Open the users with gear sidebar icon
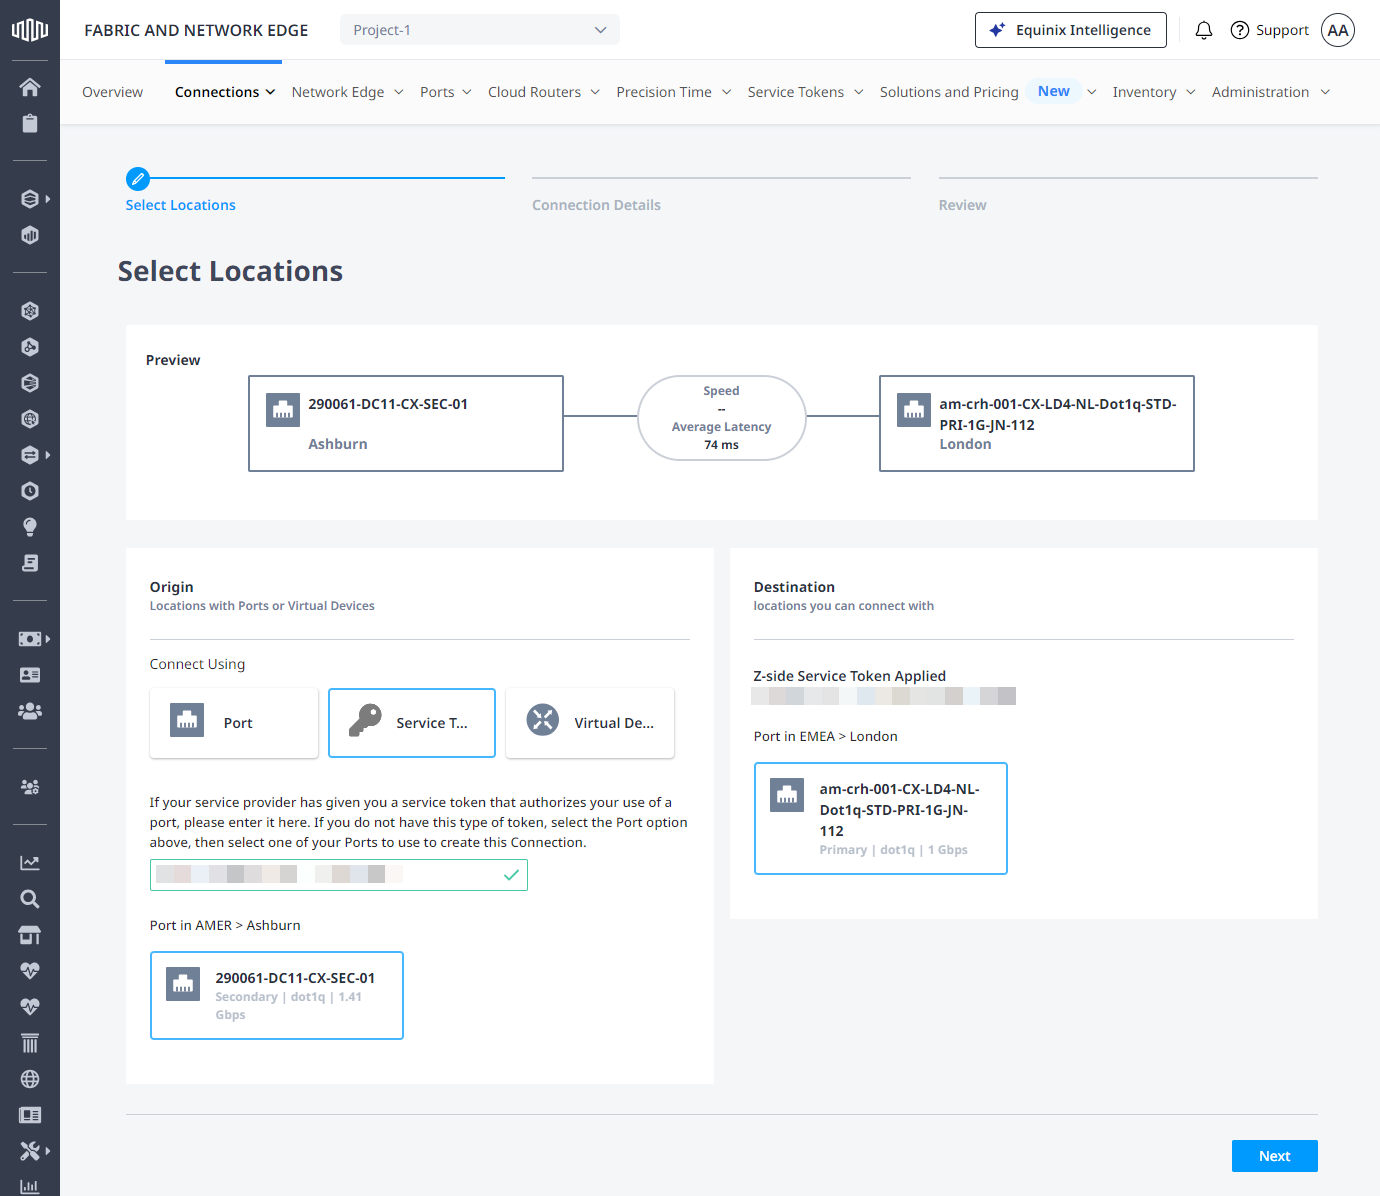The width and height of the screenshot is (1380, 1196). [x=30, y=787]
